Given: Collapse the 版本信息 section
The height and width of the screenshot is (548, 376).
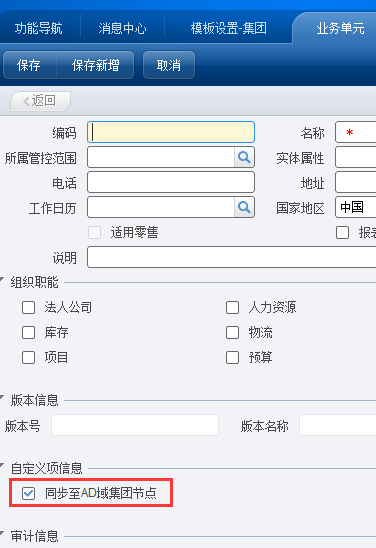Looking at the screenshot, I should tap(2, 397).
